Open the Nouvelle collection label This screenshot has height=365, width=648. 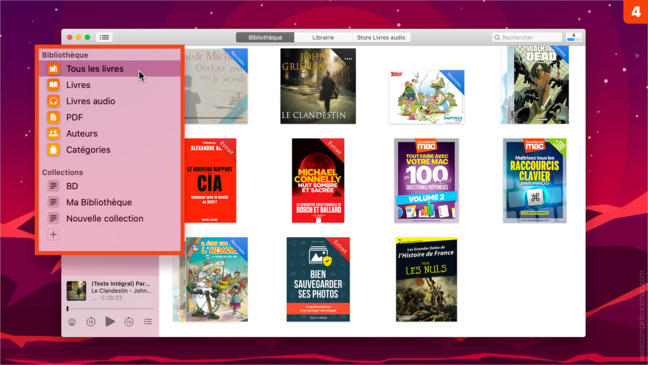tap(105, 218)
